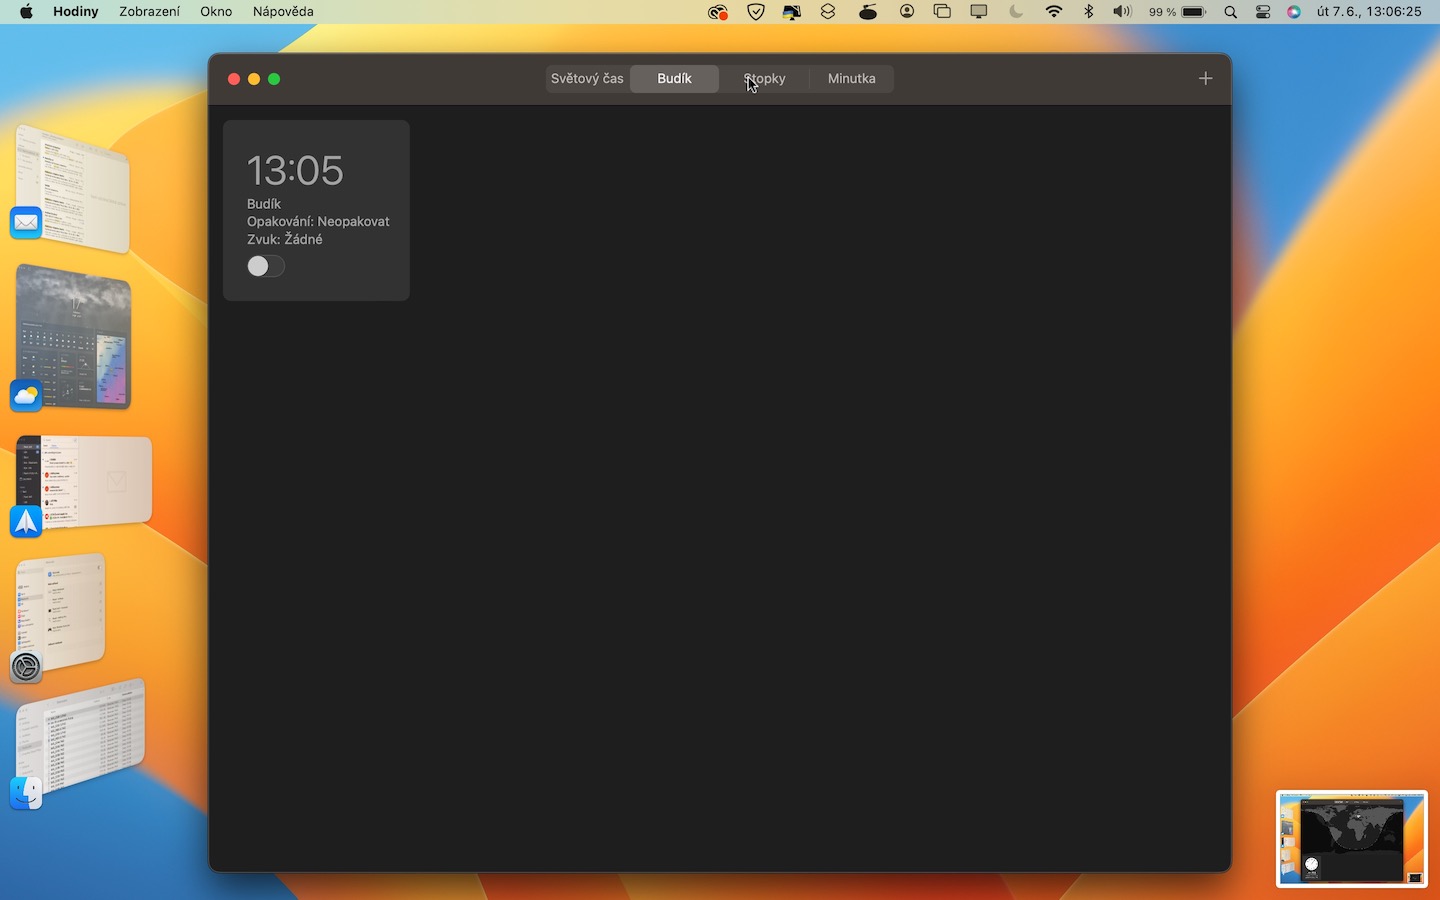Open the Stopky tab
Viewport: 1440px width, 900px height.
point(764,78)
